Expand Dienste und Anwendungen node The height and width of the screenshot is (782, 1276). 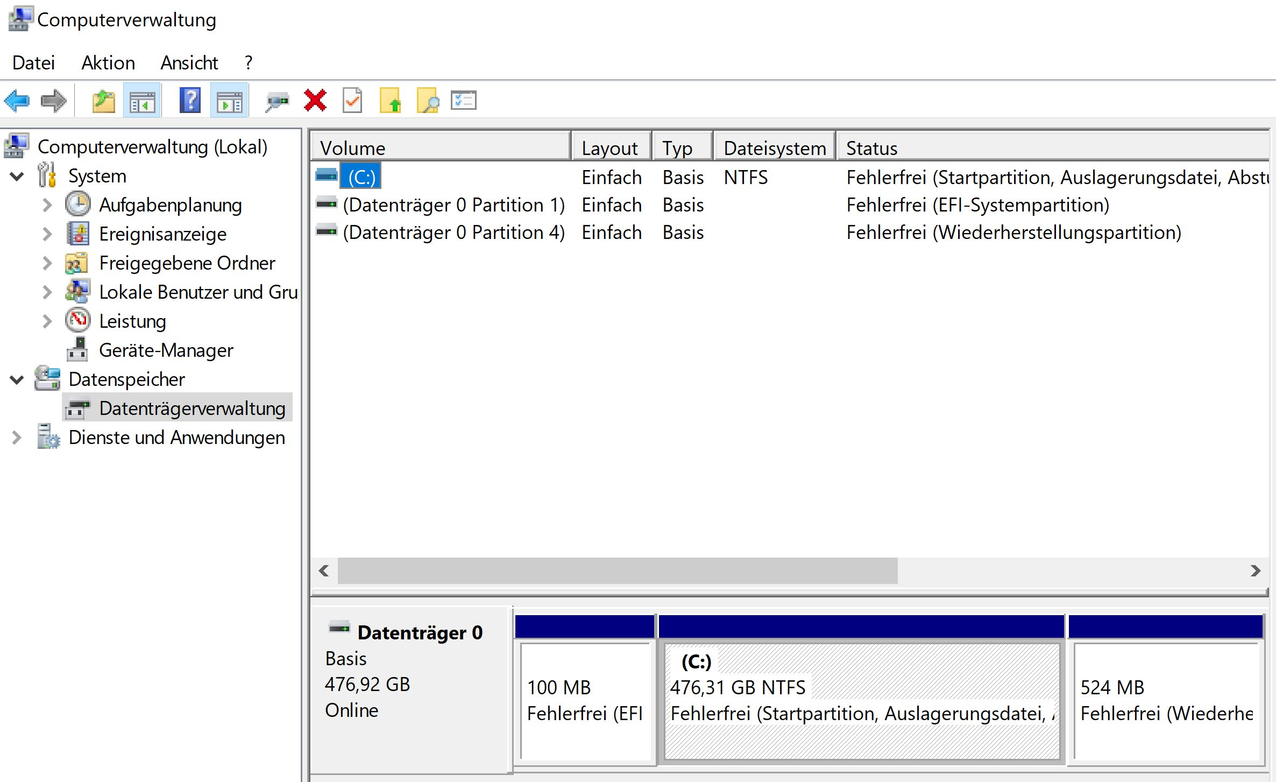[17, 438]
